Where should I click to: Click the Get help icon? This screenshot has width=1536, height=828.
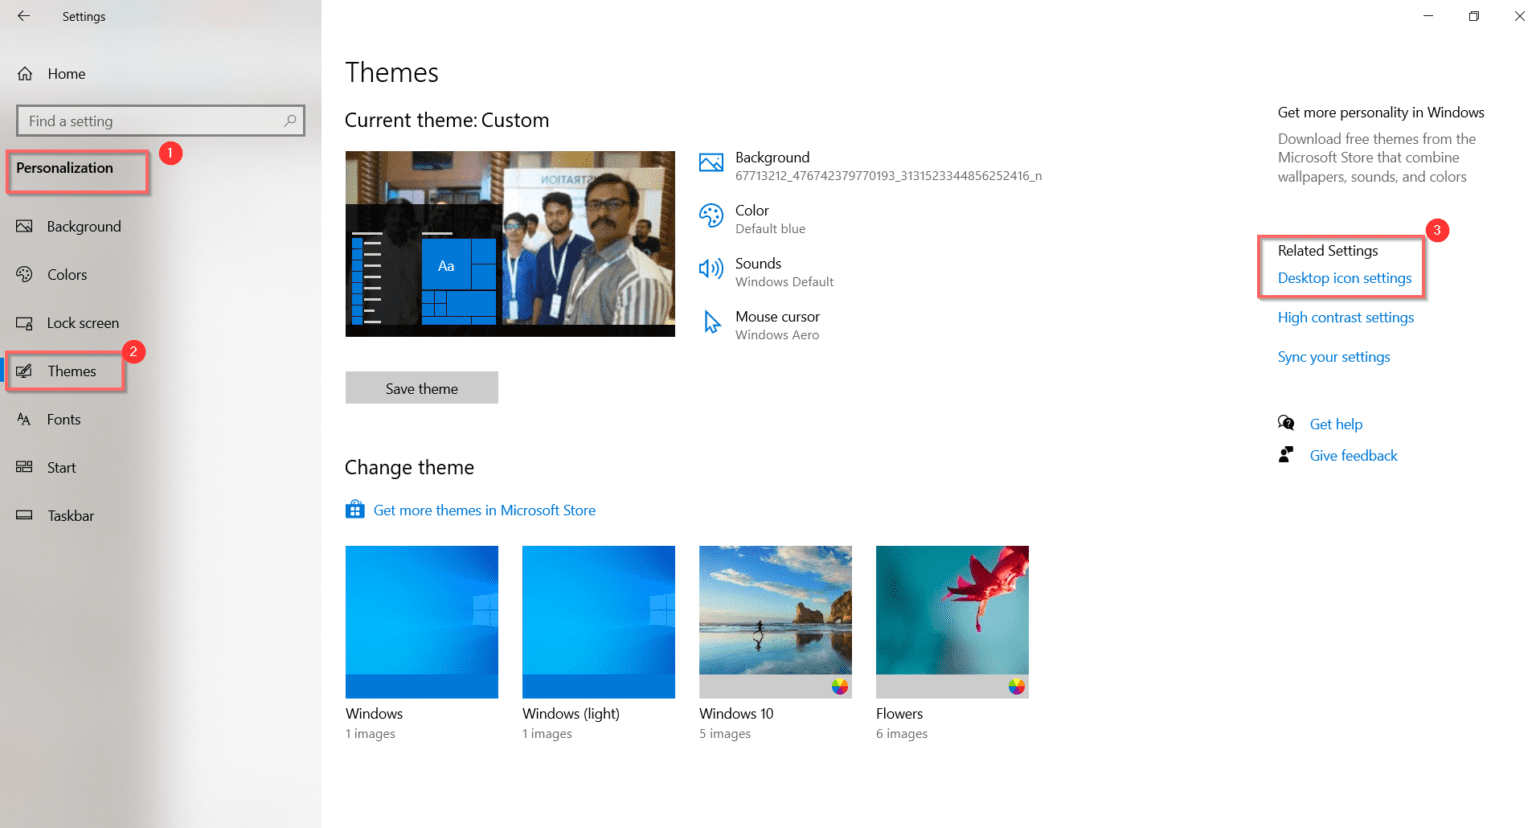1287,423
